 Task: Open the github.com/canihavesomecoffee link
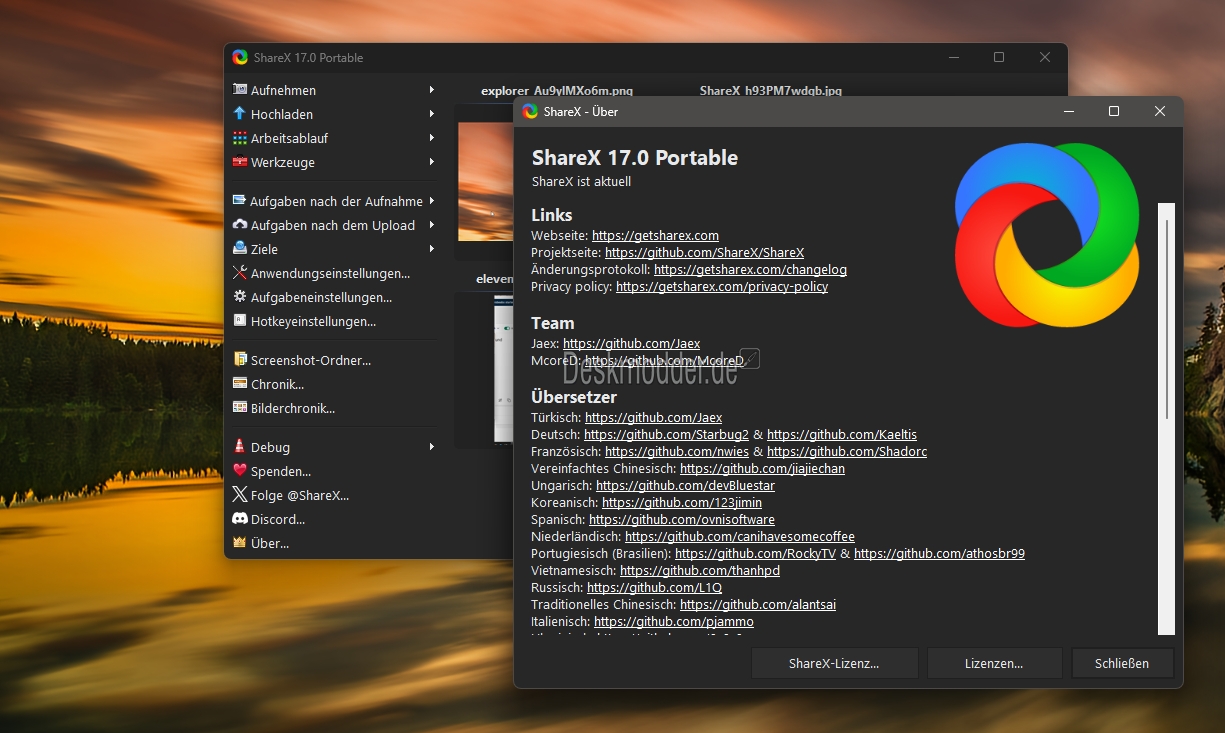click(x=740, y=537)
